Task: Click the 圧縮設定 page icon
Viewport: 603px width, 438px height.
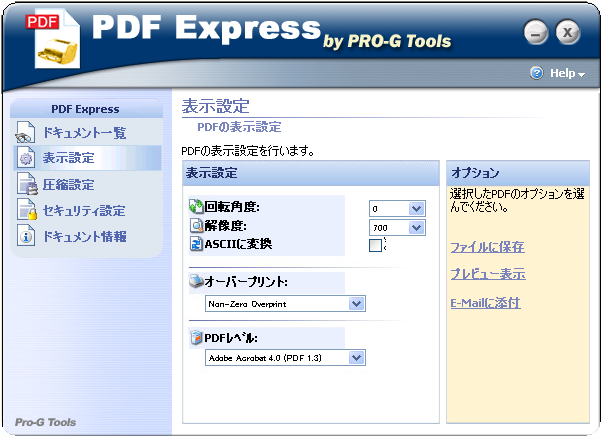Action: 27,184
